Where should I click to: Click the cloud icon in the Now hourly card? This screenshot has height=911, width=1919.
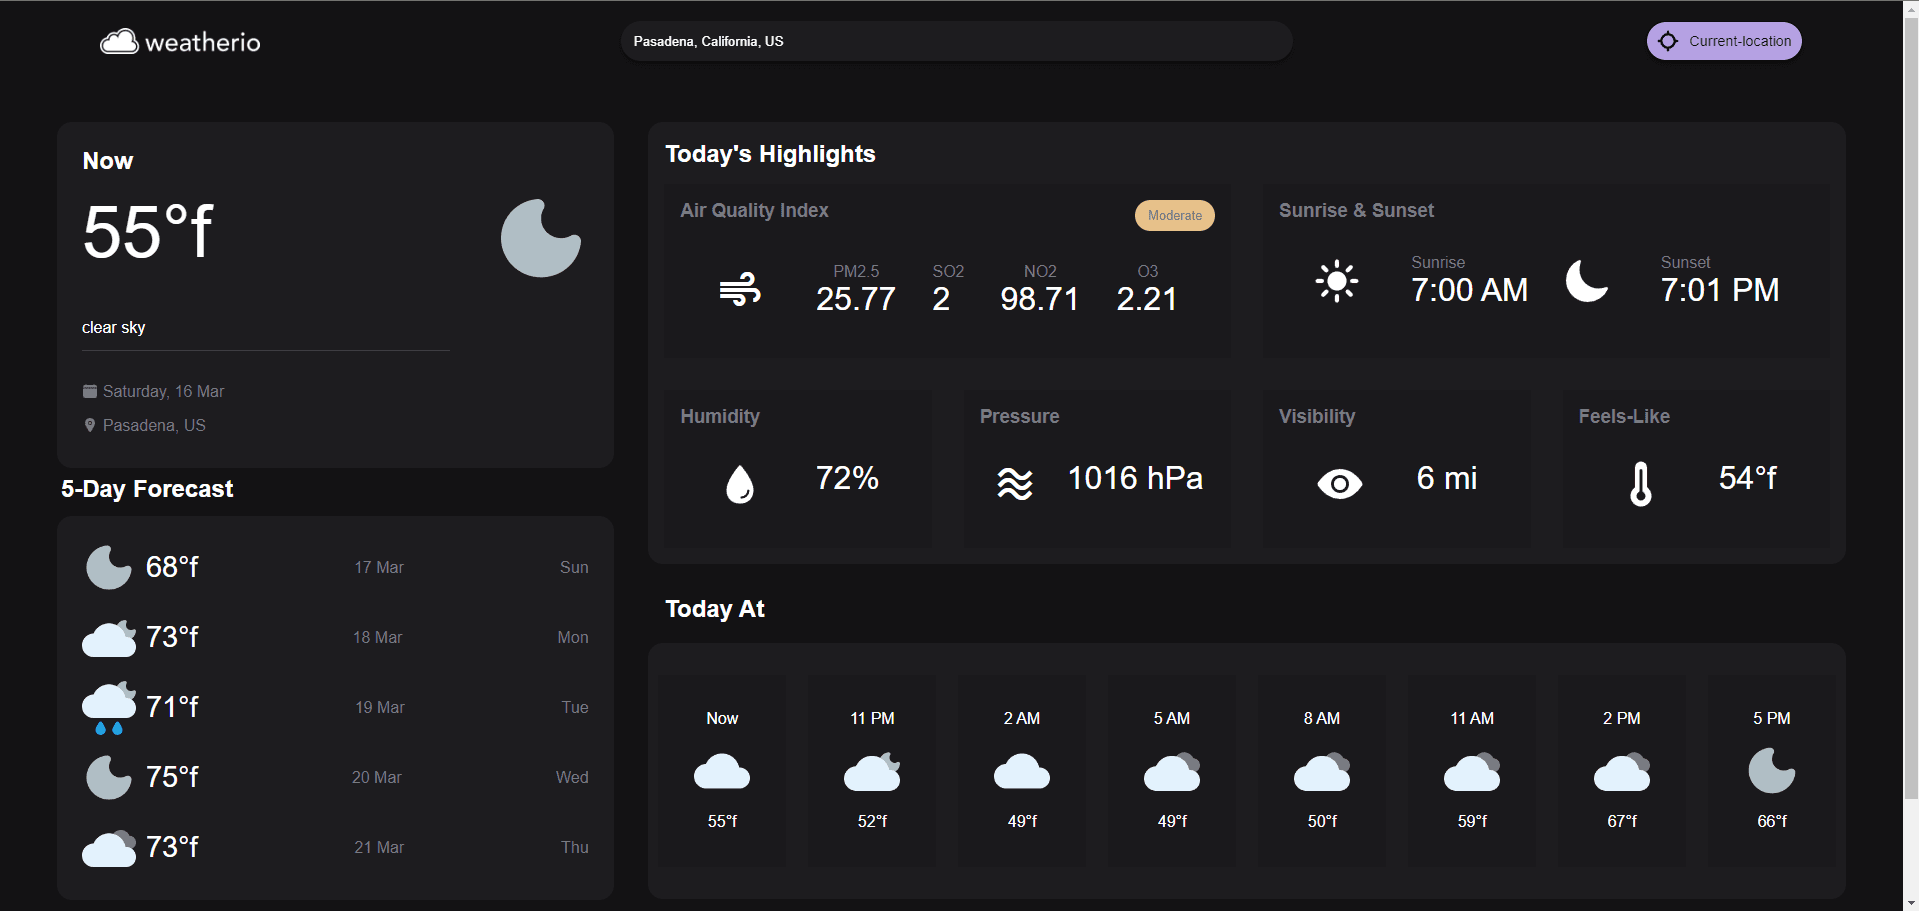pyautogui.click(x=722, y=772)
